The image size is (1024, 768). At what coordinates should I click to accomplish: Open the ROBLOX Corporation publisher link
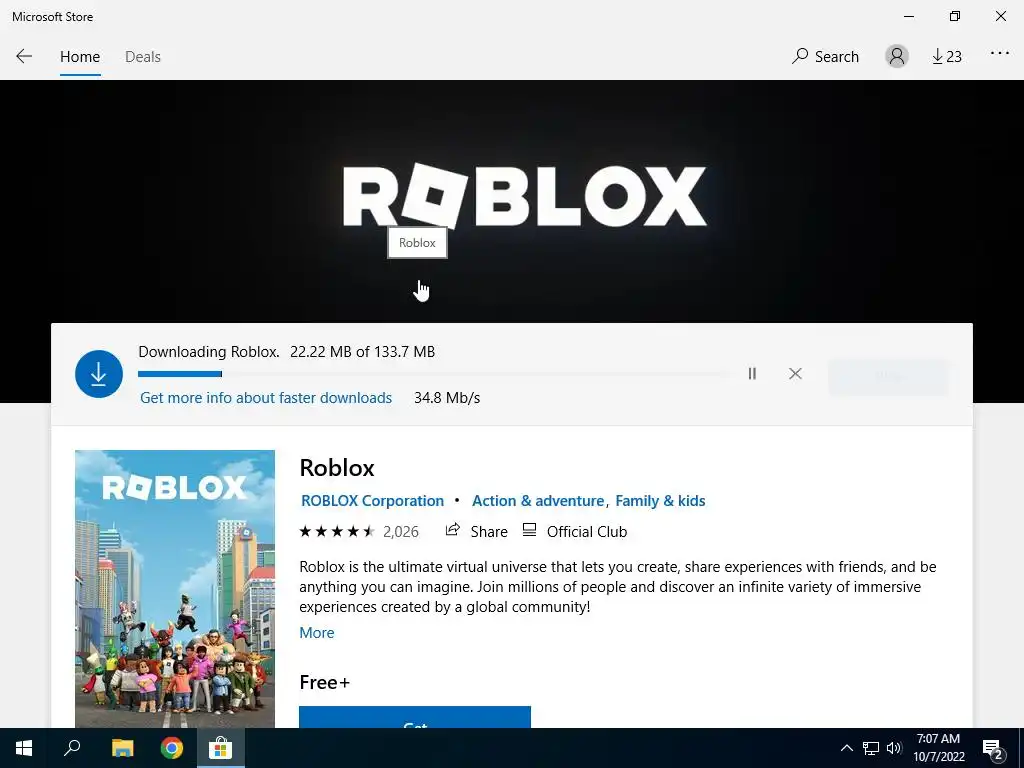click(x=372, y=501)
